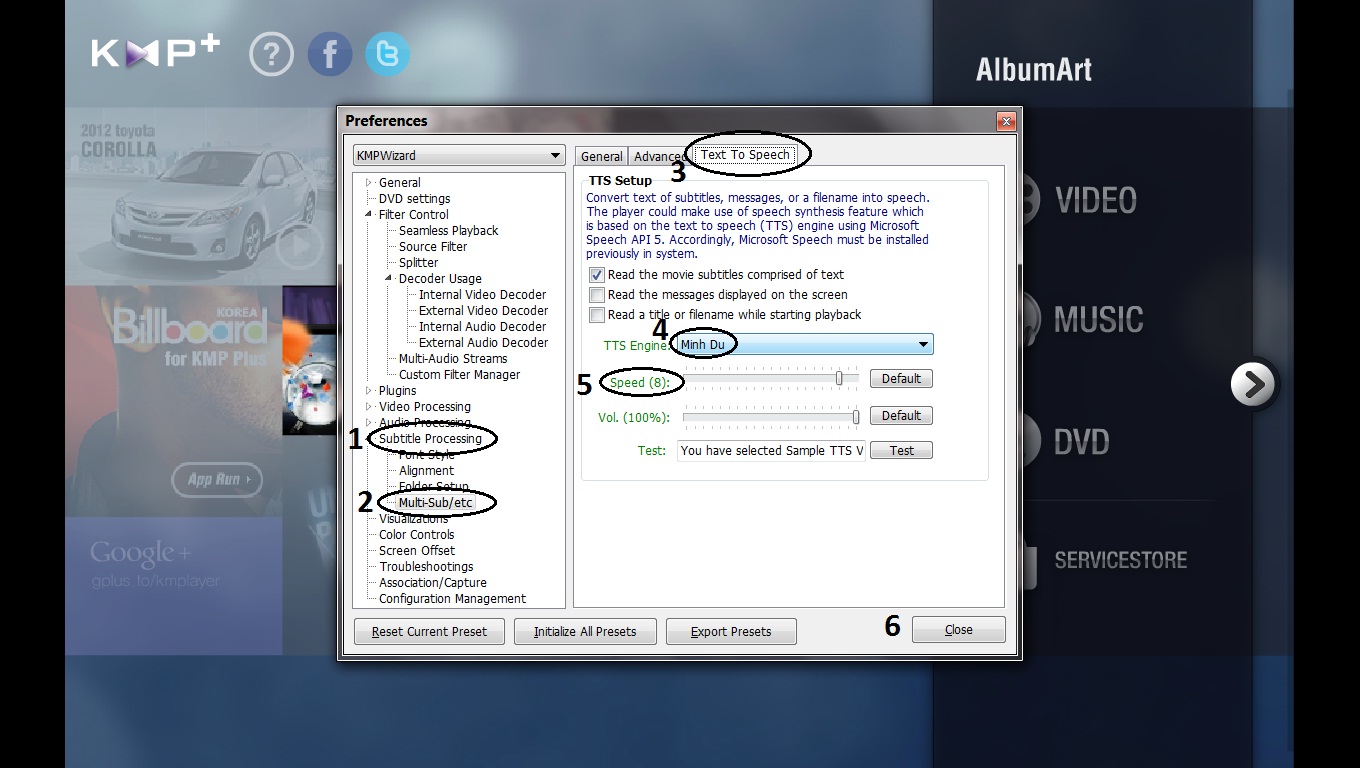Select Multi-Audio Streams tree item
This screenshot has height=768, width=1360.
(453, 359)
